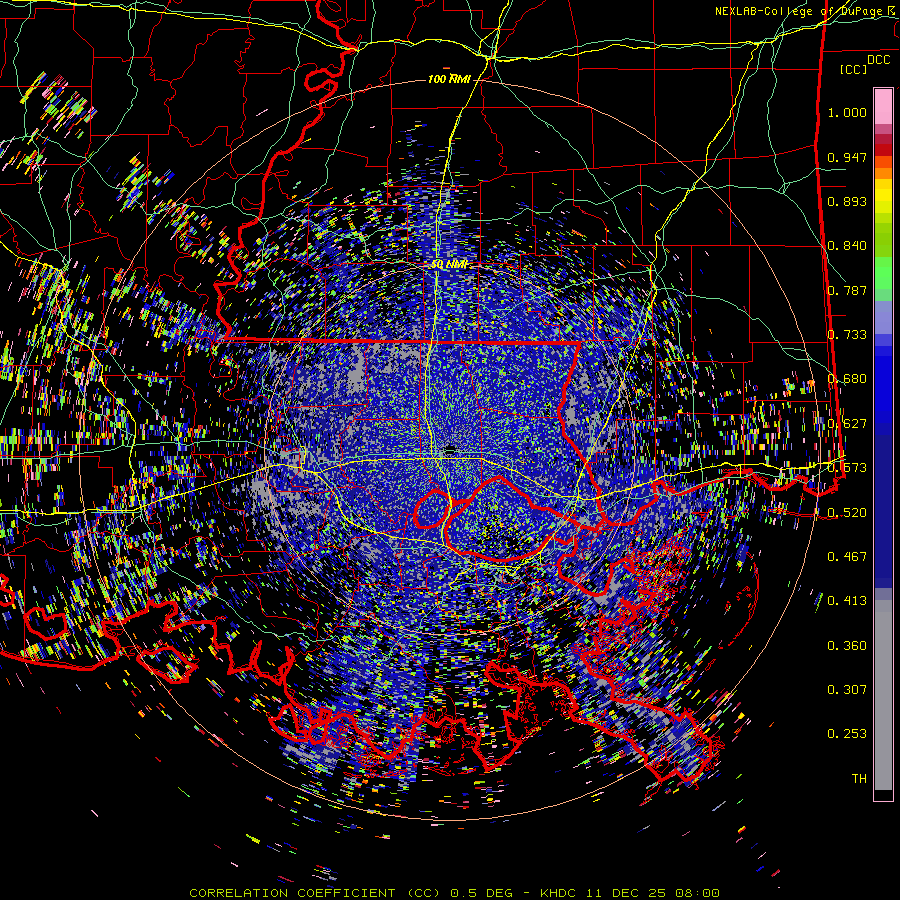This screenshot has height=900, width=900.
Task: Select the 0.733 scale value
Action: click(847, 335)
